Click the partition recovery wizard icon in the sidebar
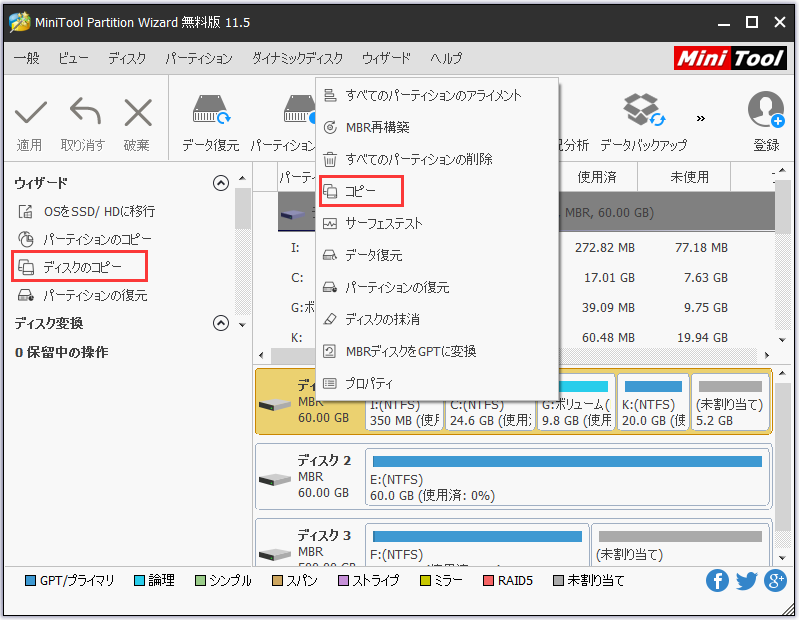The width and height of the screenshot is (799, 620). (25, 295)
